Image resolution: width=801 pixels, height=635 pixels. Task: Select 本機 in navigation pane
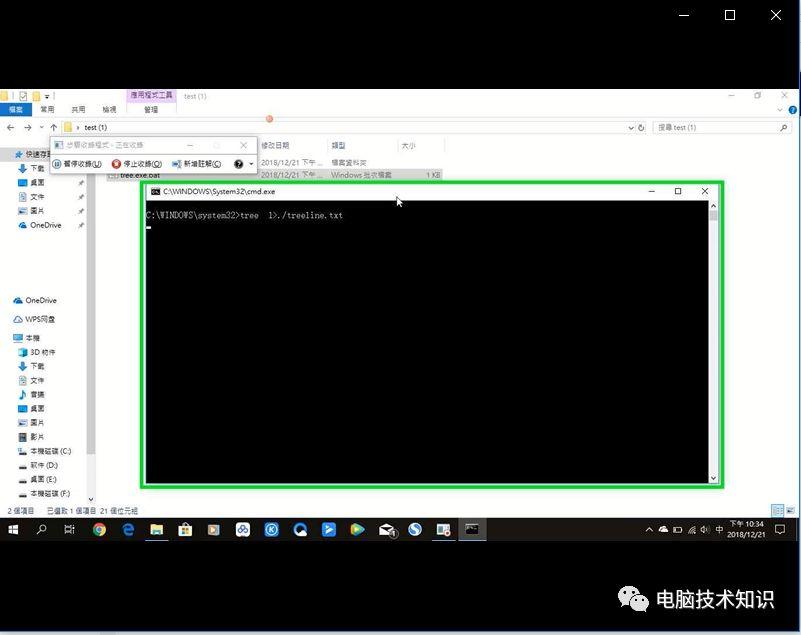click(x=26, y=338)
